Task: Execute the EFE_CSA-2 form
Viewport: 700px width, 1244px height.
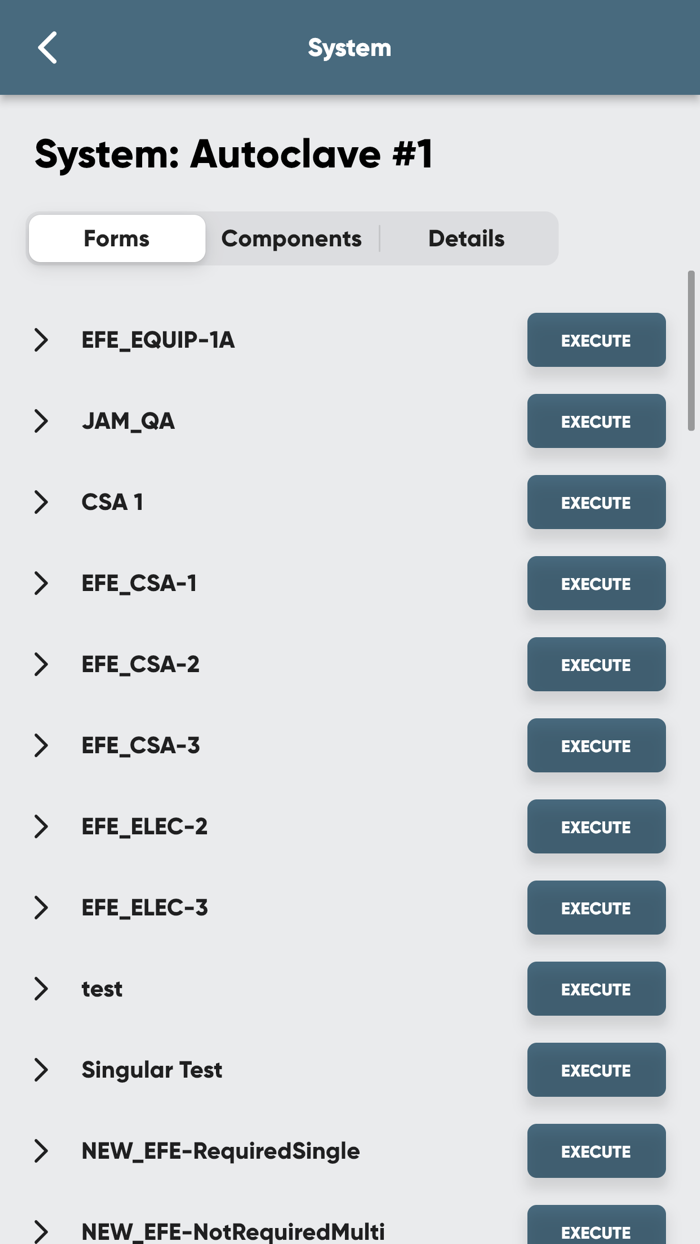Action: (596, 664)
